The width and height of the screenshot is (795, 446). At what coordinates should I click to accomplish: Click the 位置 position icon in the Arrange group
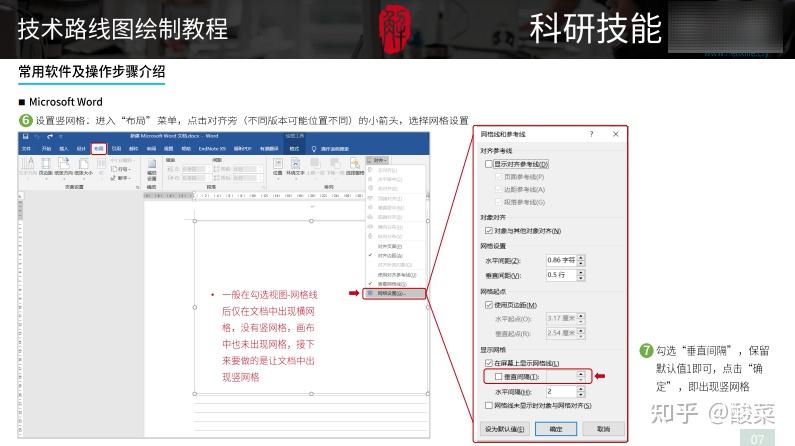pyautogui.click(x=278, y=166)
